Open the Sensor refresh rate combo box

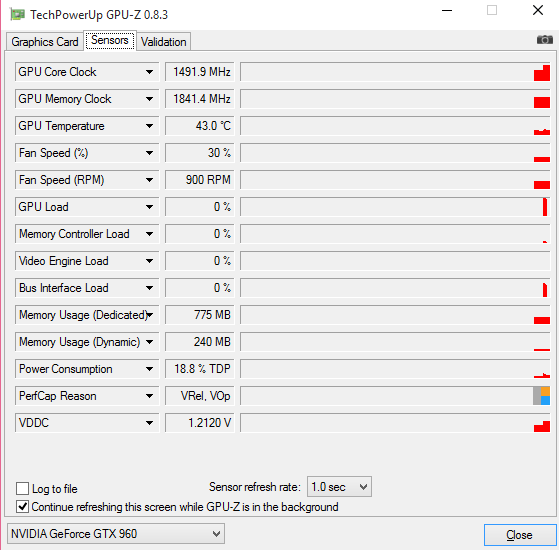point(339,487)
